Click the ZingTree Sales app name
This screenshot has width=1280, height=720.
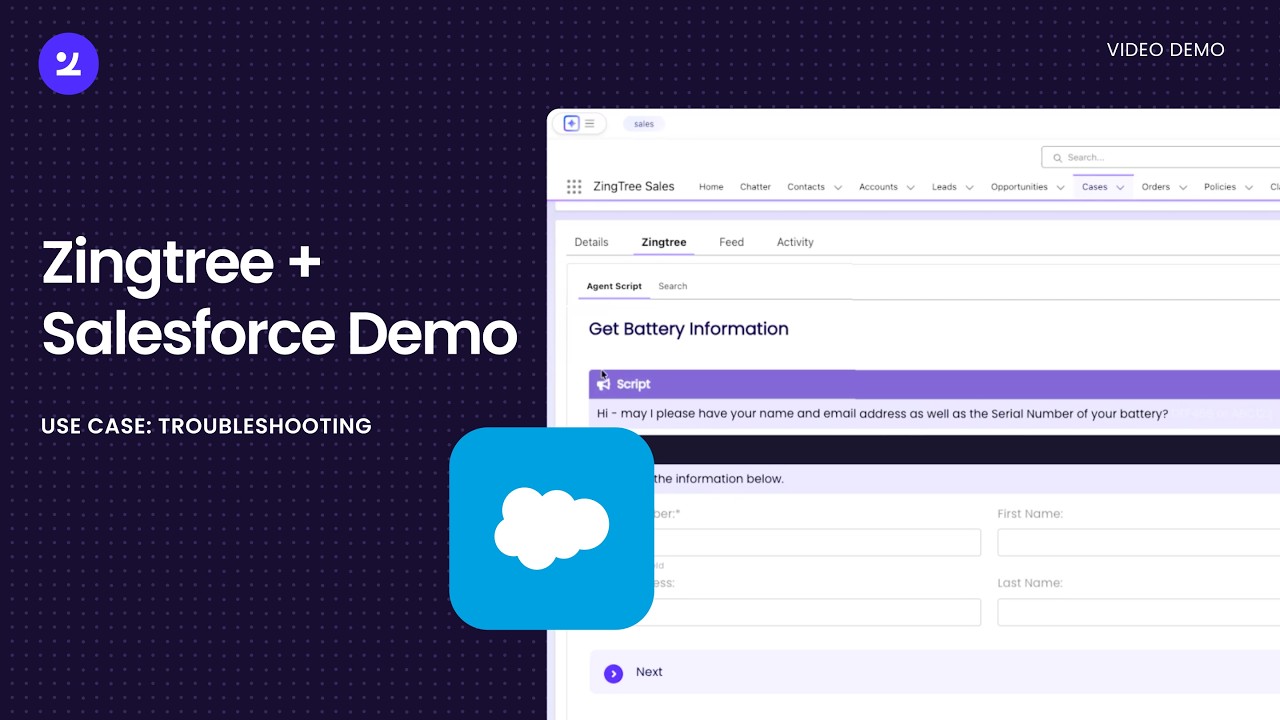633,186
